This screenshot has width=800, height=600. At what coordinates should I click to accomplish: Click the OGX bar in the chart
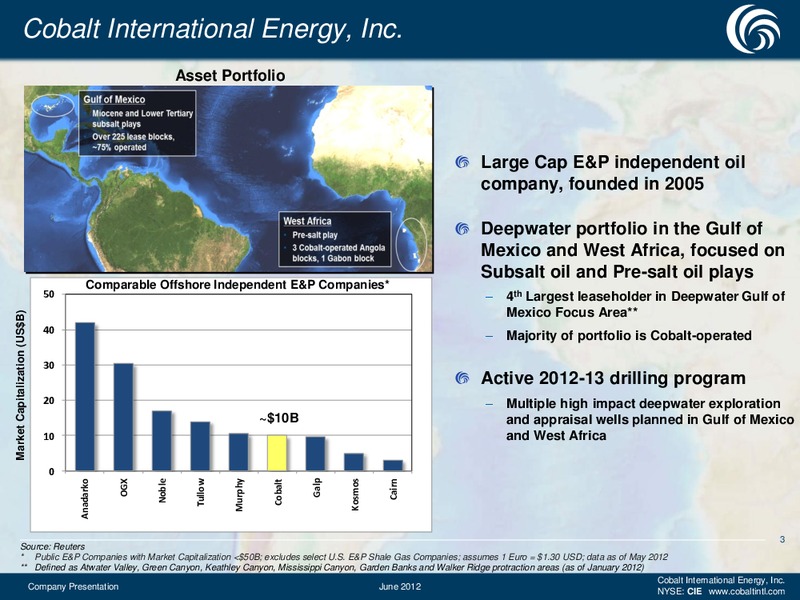123,417
